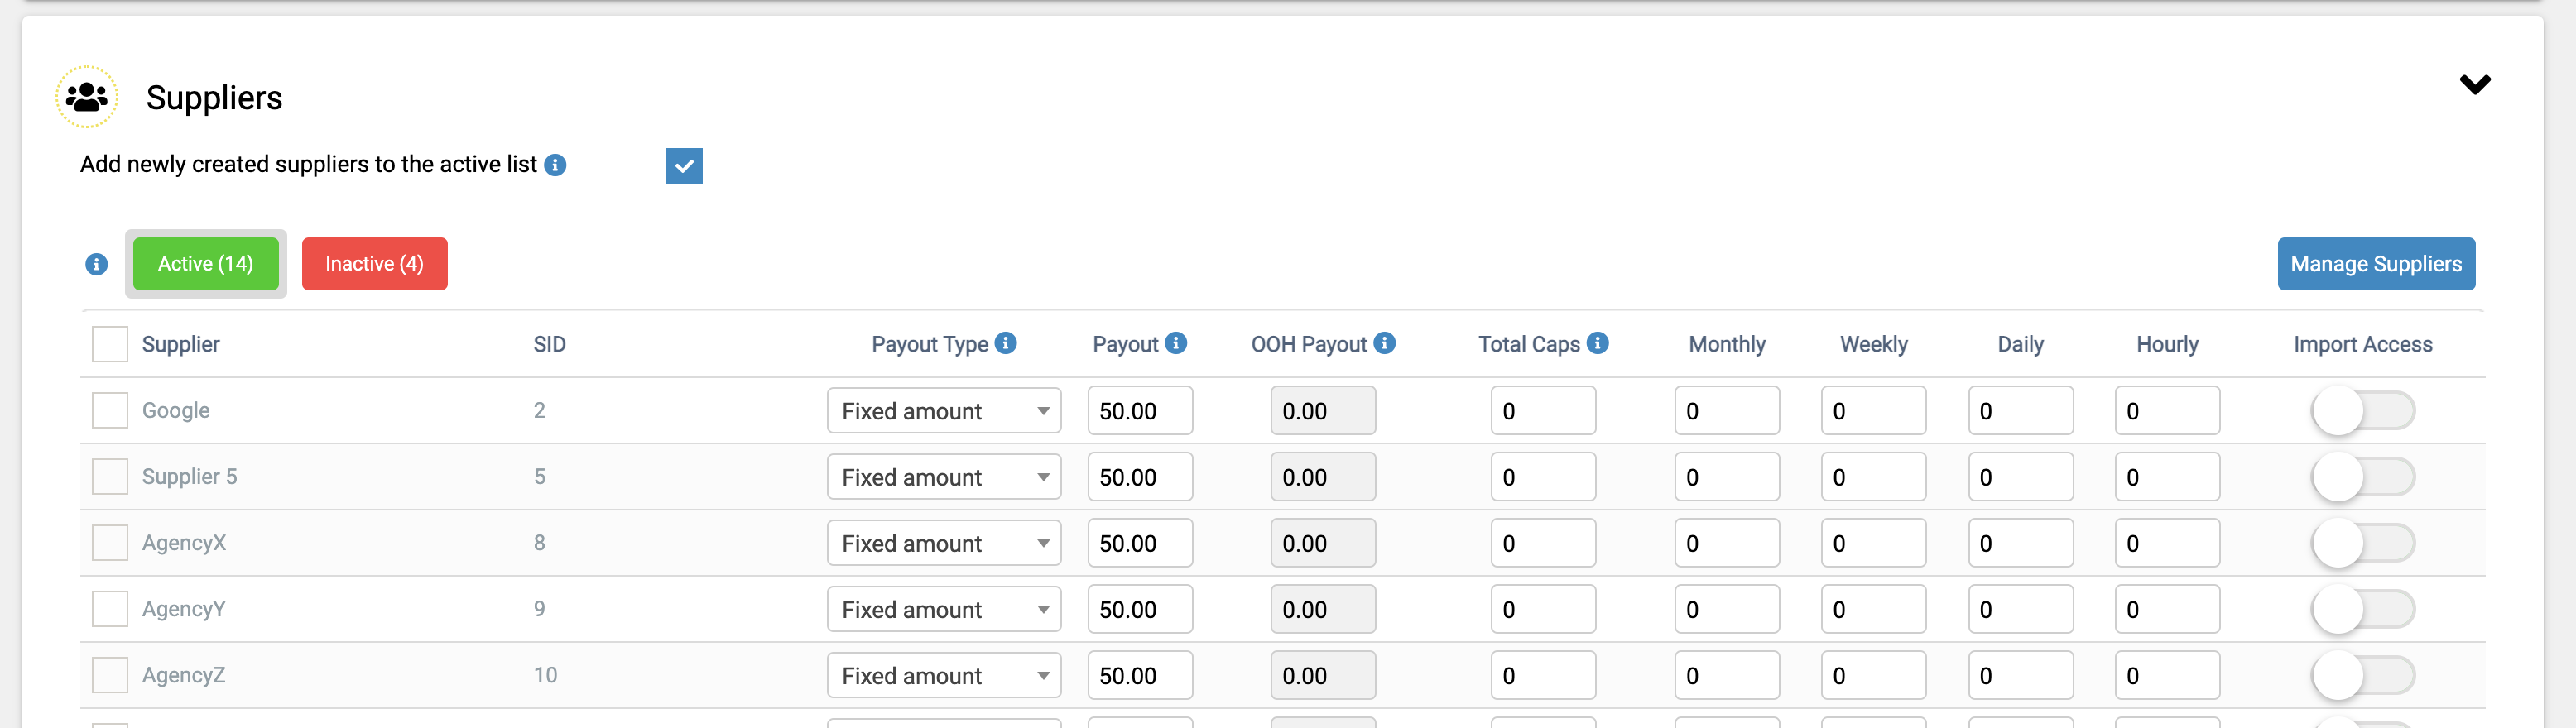Screen dimensions: 2576x728
Task: Click the AgencyX supplier name
Action: pos(184,542)
